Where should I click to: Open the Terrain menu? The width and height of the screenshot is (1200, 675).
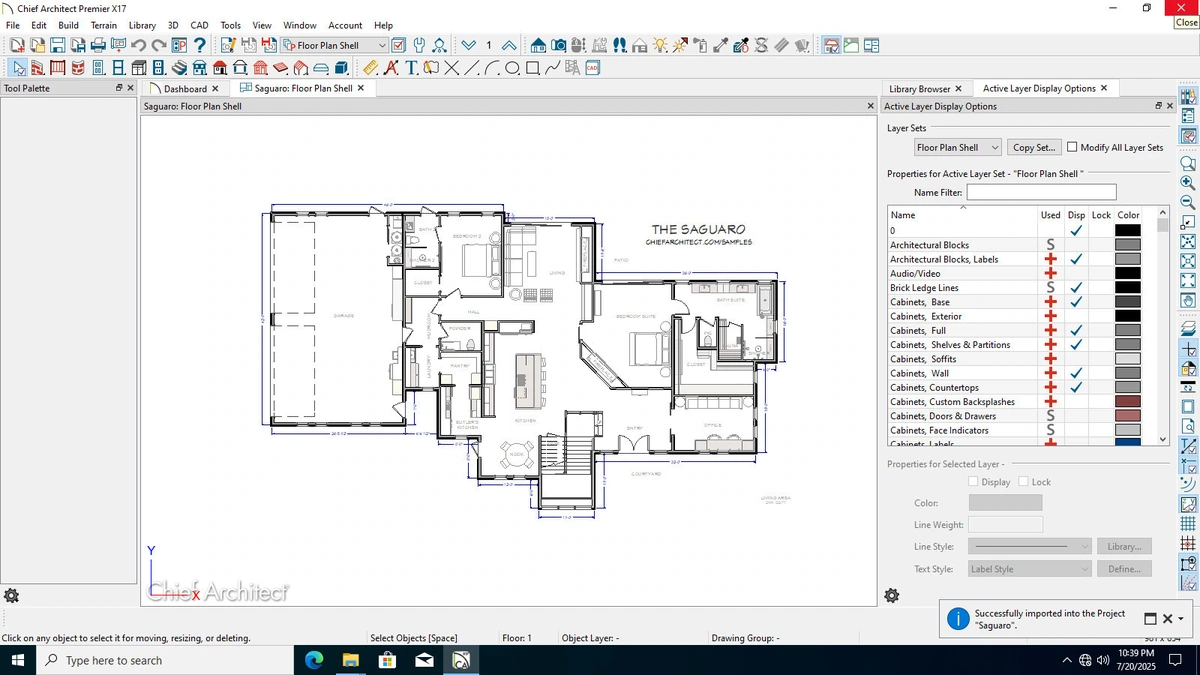pyautogui.click(x=104, y=25)
